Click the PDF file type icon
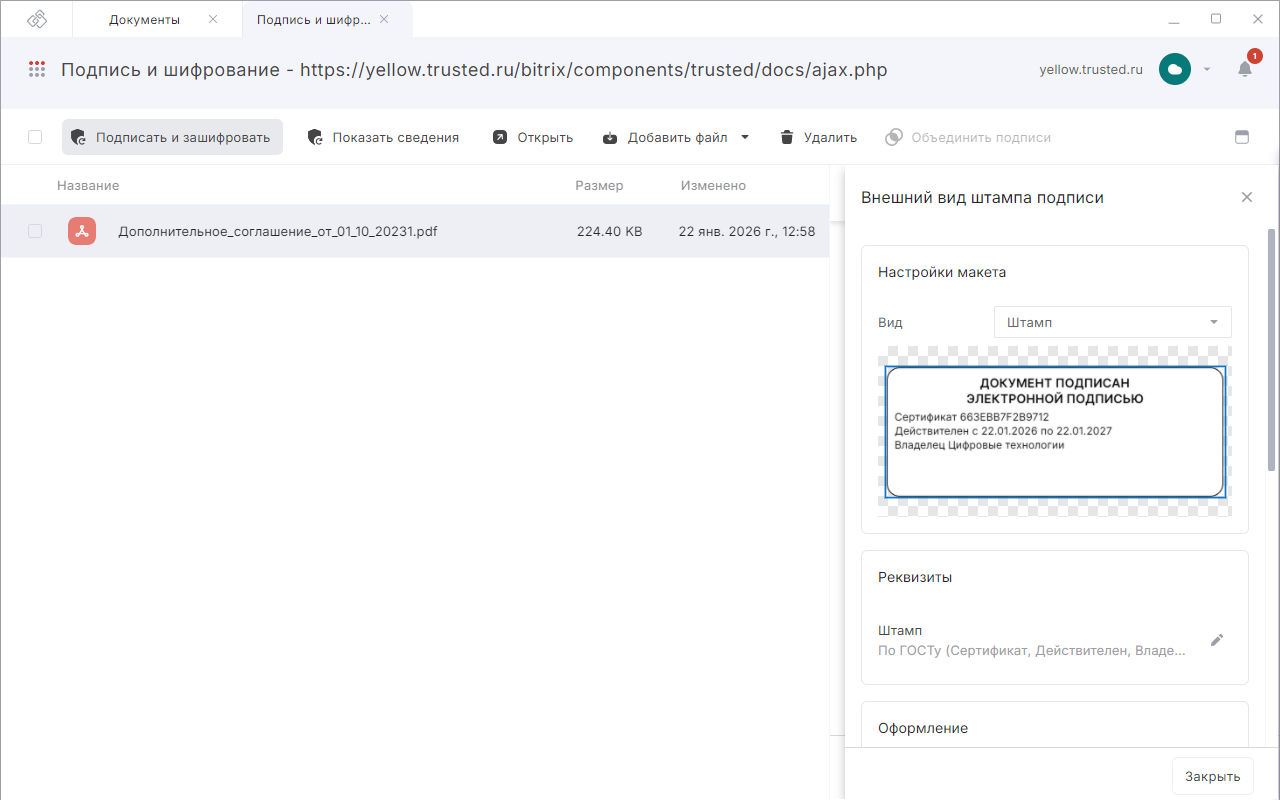Screen dimensions: 1280x800 pos(82,231)
